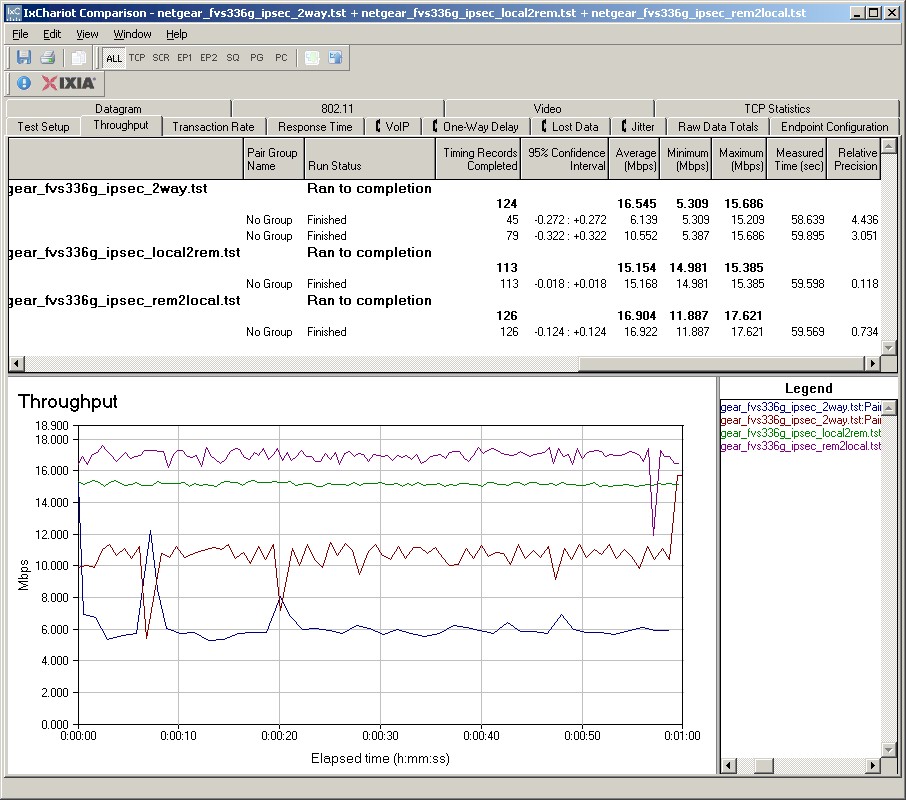
Task: Click the blue info icon
Action: point(24,83)
